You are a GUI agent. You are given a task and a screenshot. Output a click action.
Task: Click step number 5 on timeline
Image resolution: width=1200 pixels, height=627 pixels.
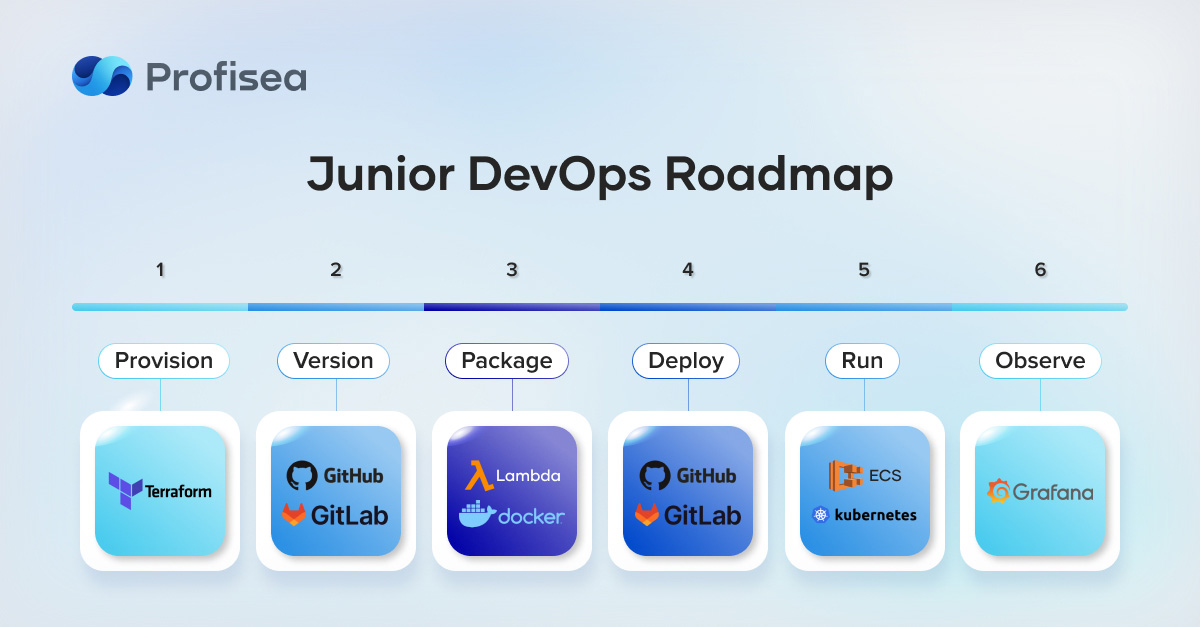click(864, 269)
